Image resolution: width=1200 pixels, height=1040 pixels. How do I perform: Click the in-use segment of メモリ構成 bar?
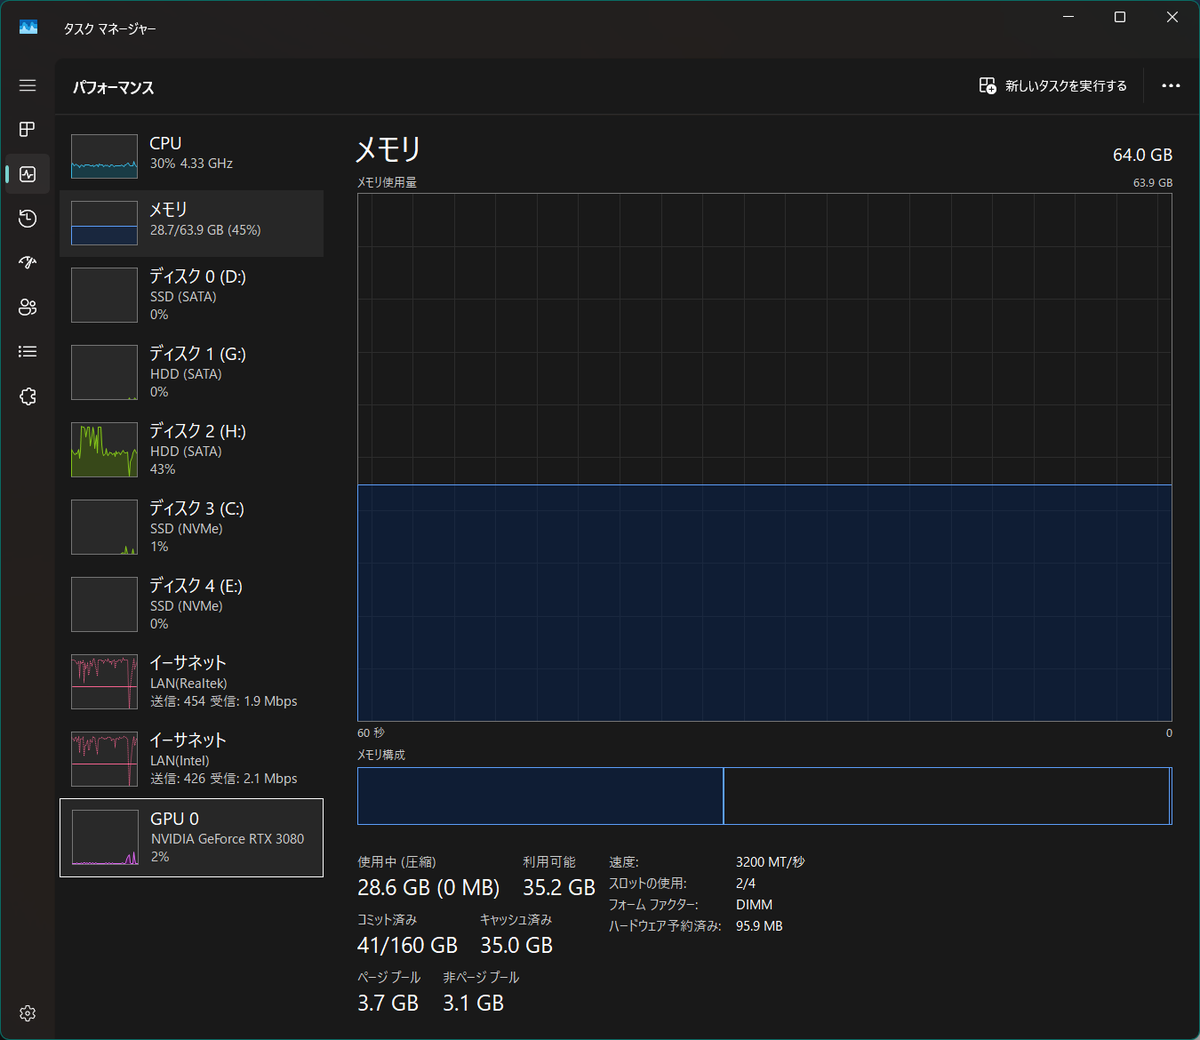point(540,796)
